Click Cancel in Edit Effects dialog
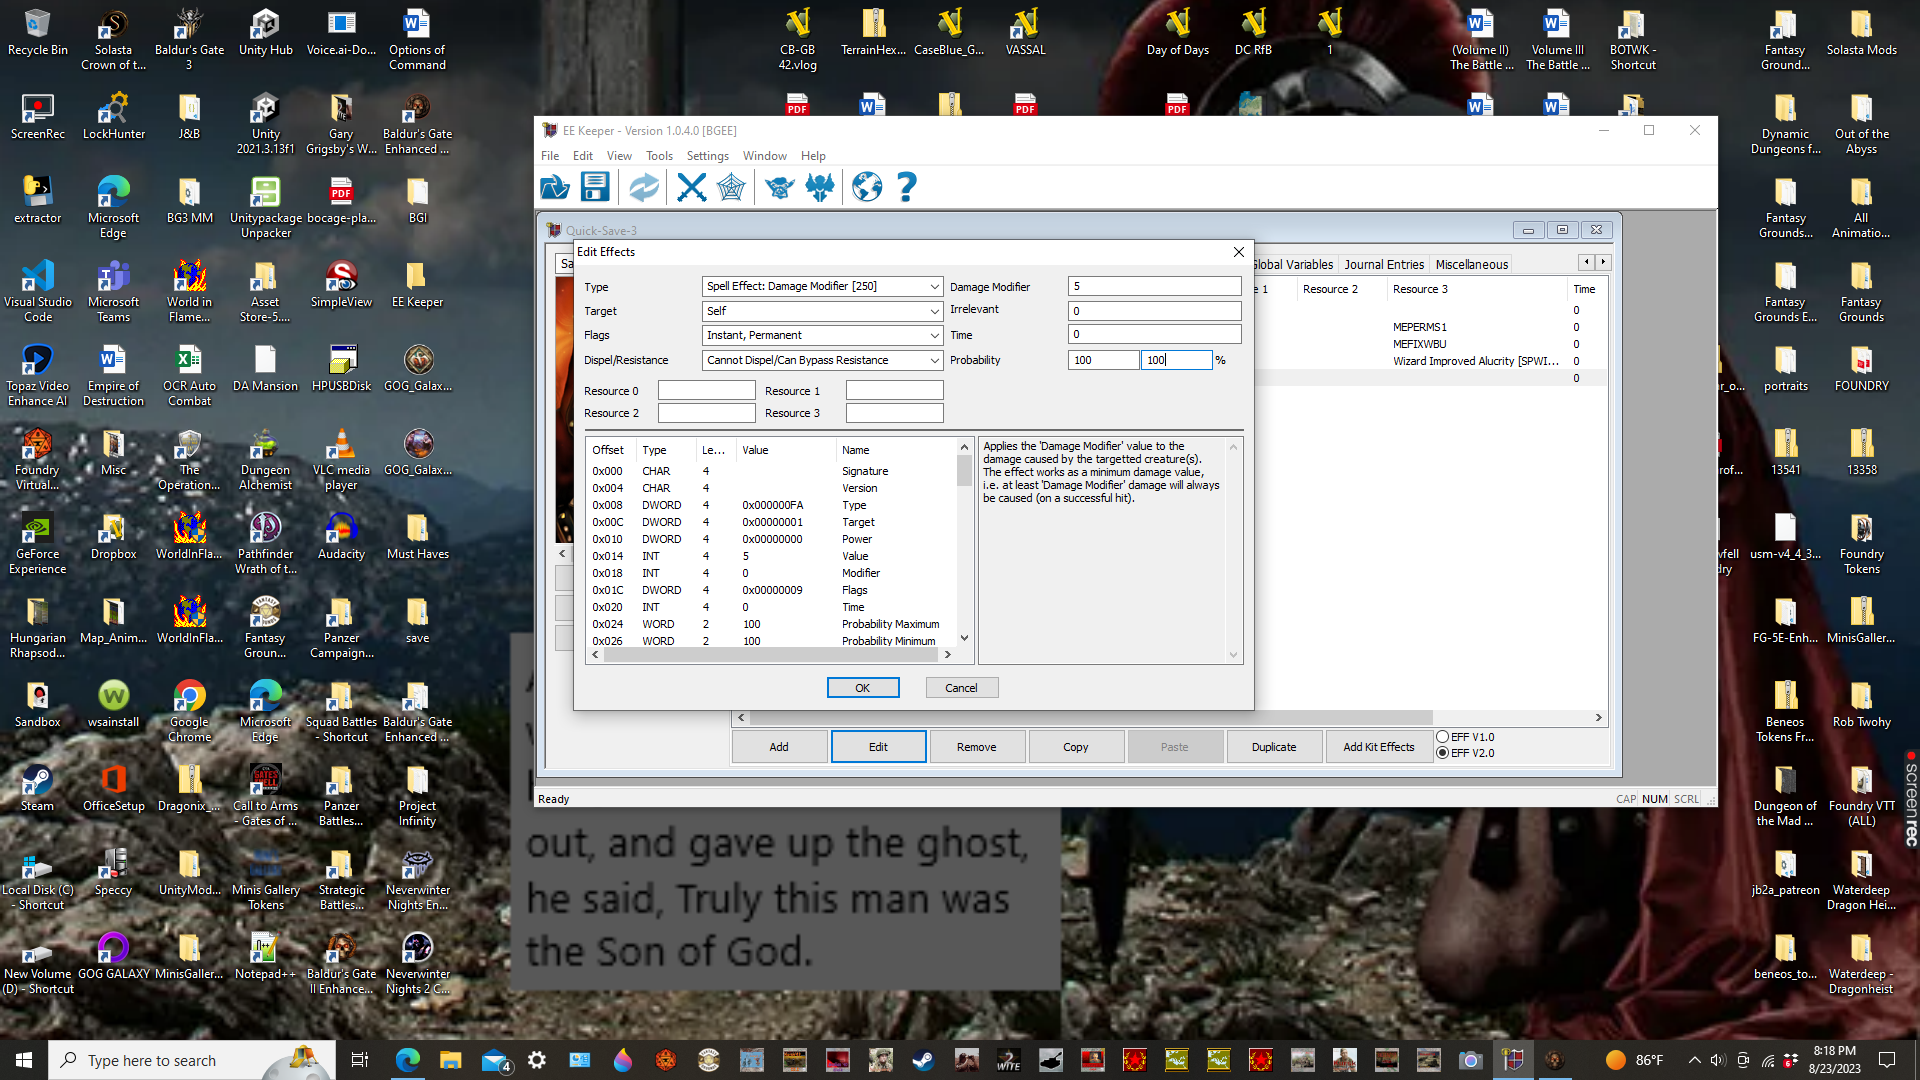1920x1080 pixels. tap(961, 688)
